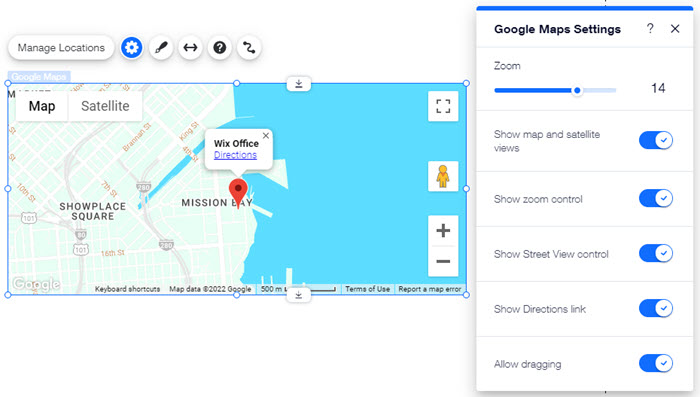
Task: Click the top download handle icon on map
Action: pos(299,84)
